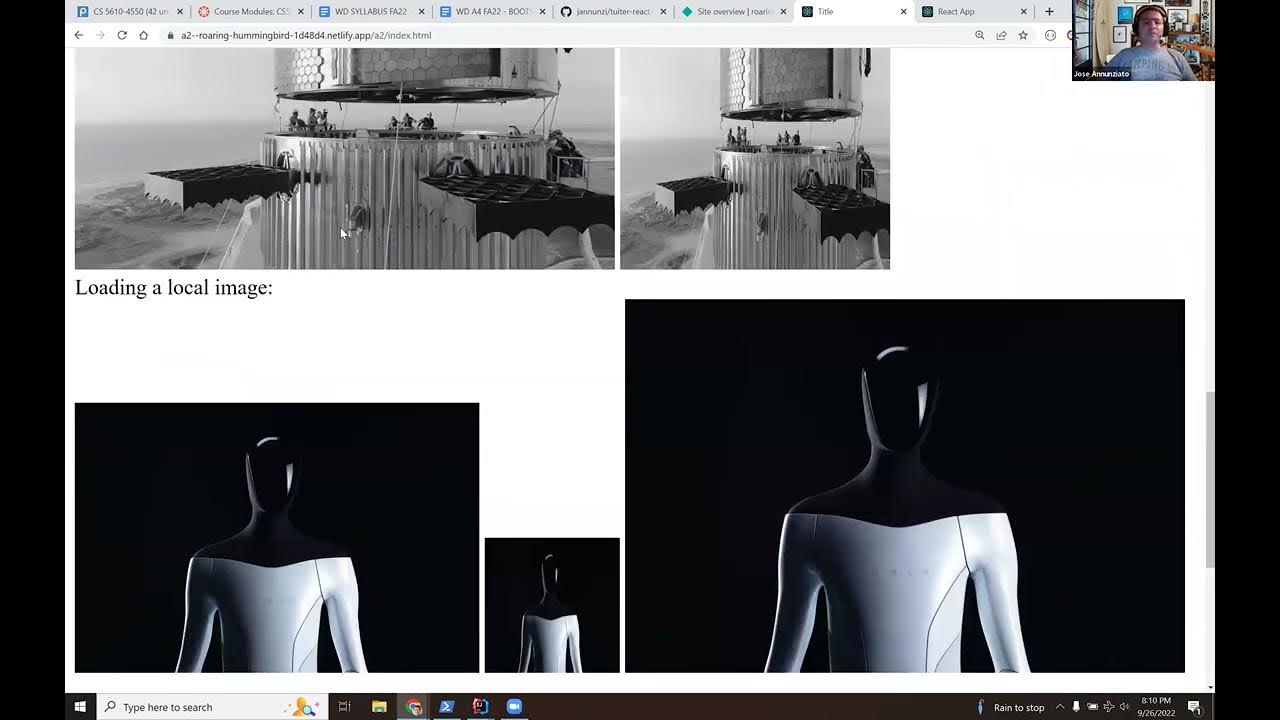Bookmark this page with the star
Image resolution: width=1280 pixels, height=720 pixels.
[1023, 35]
